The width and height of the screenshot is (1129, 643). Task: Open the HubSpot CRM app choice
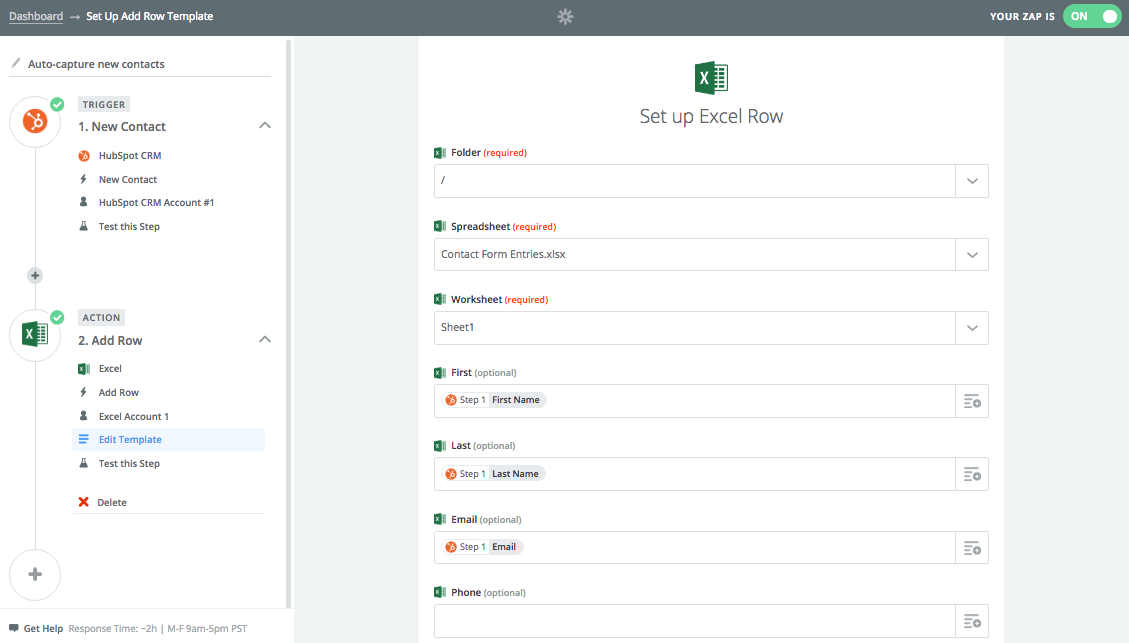click(x=130, y=156)
